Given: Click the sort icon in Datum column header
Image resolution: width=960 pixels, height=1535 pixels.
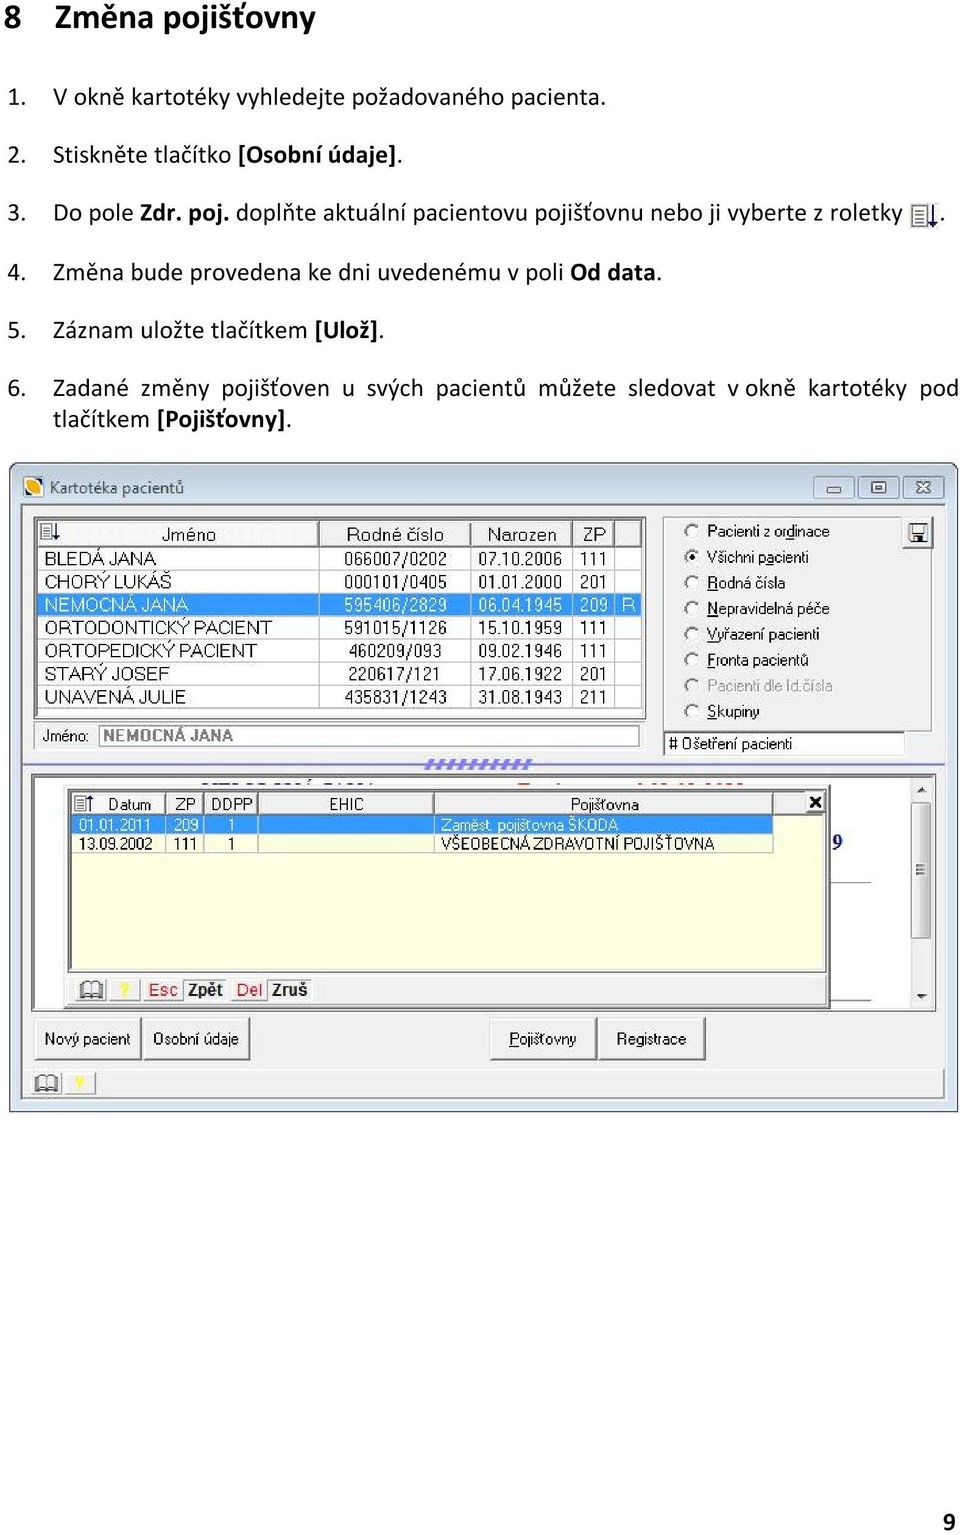Looking at the screenshot, I should point(84,803).
